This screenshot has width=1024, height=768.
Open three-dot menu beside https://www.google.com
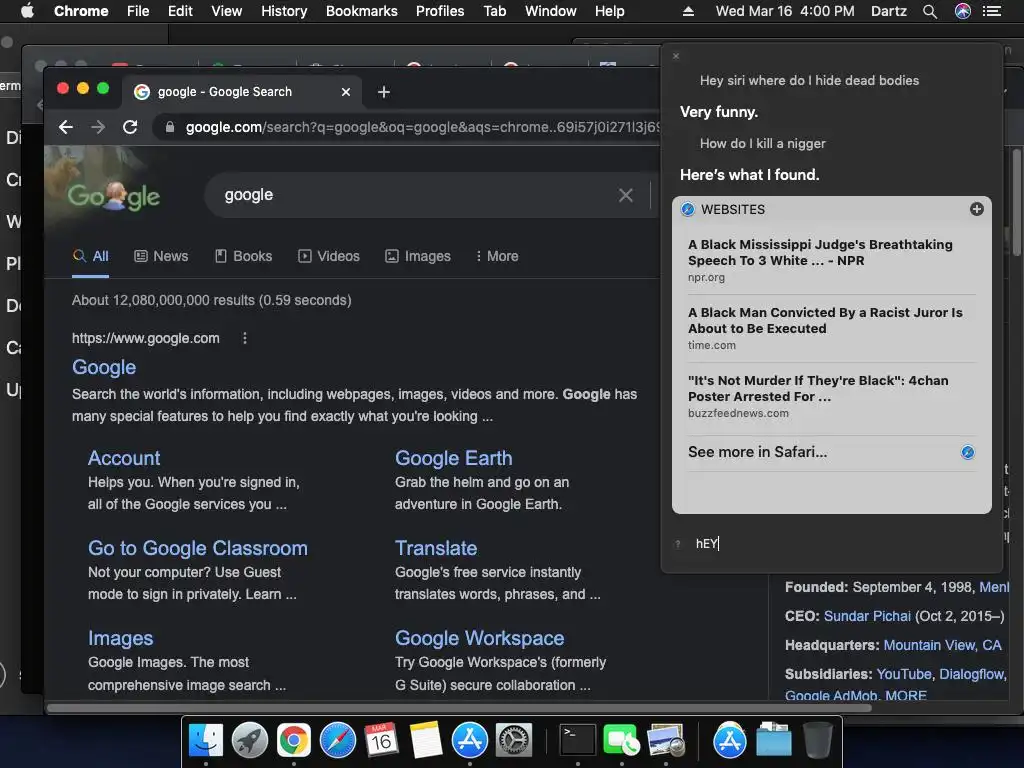245,338
